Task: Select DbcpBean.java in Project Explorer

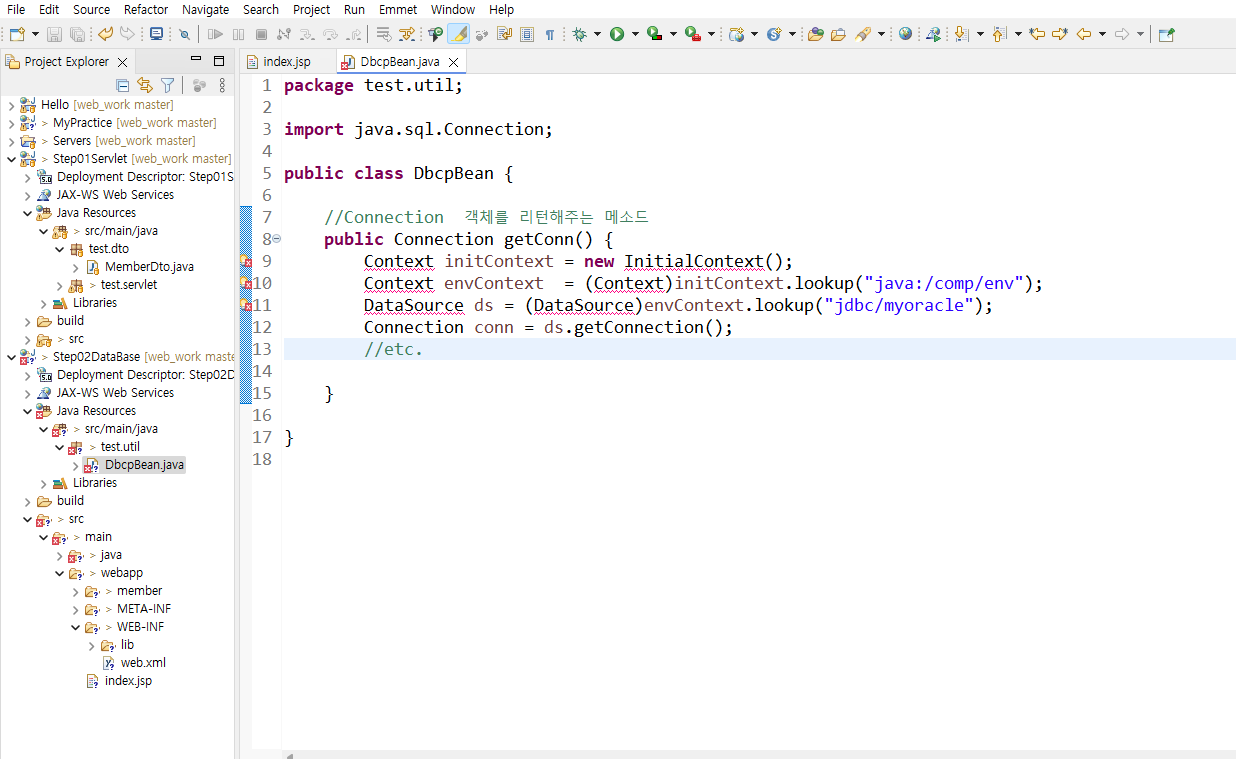Action: (x=144, y=465)
